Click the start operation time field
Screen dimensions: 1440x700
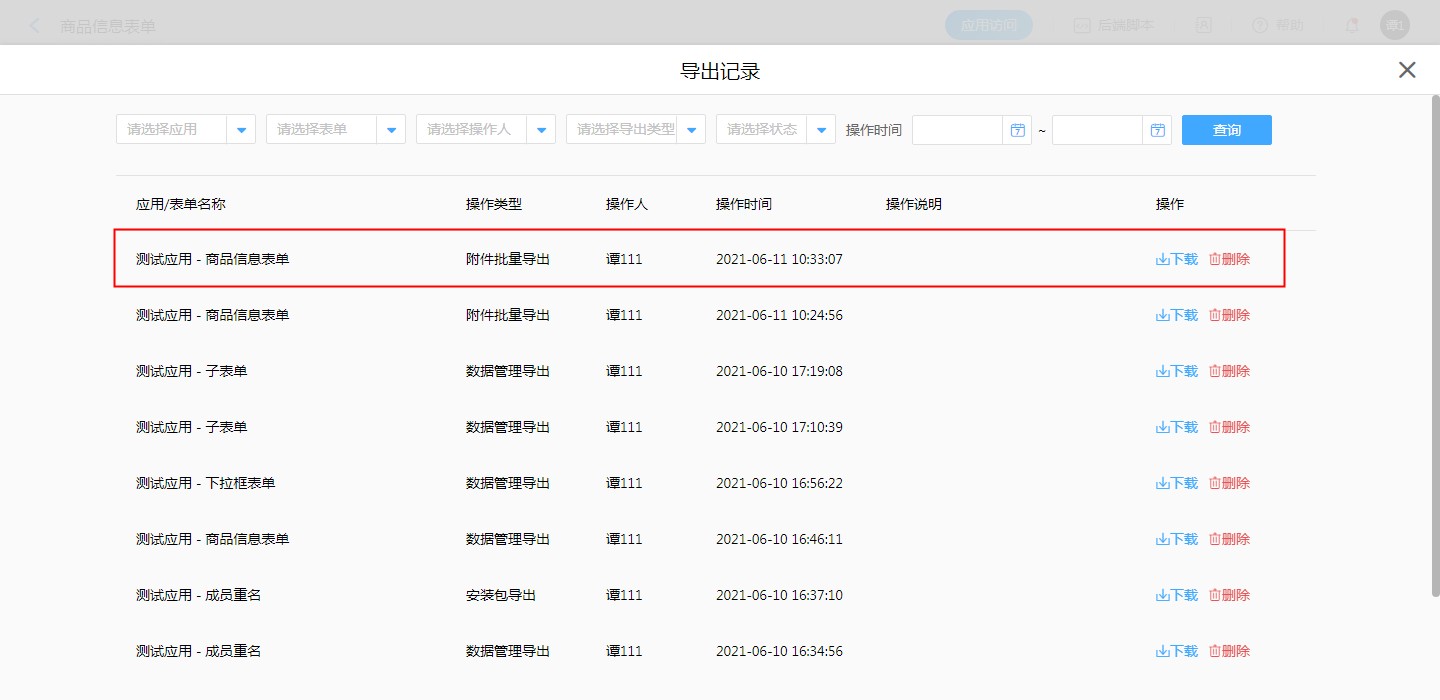tap(957, 130)
